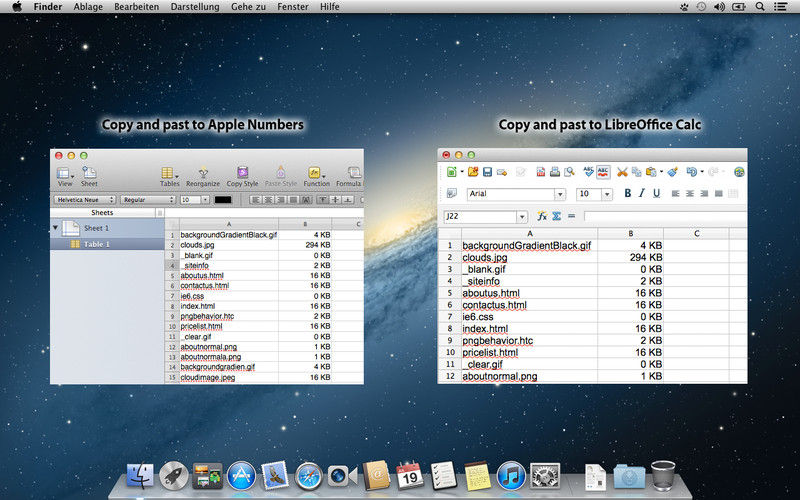The width and height of the screenshot is (800, 500).
Task: Open the Gehe zu menu
Action: pos(248,7)
